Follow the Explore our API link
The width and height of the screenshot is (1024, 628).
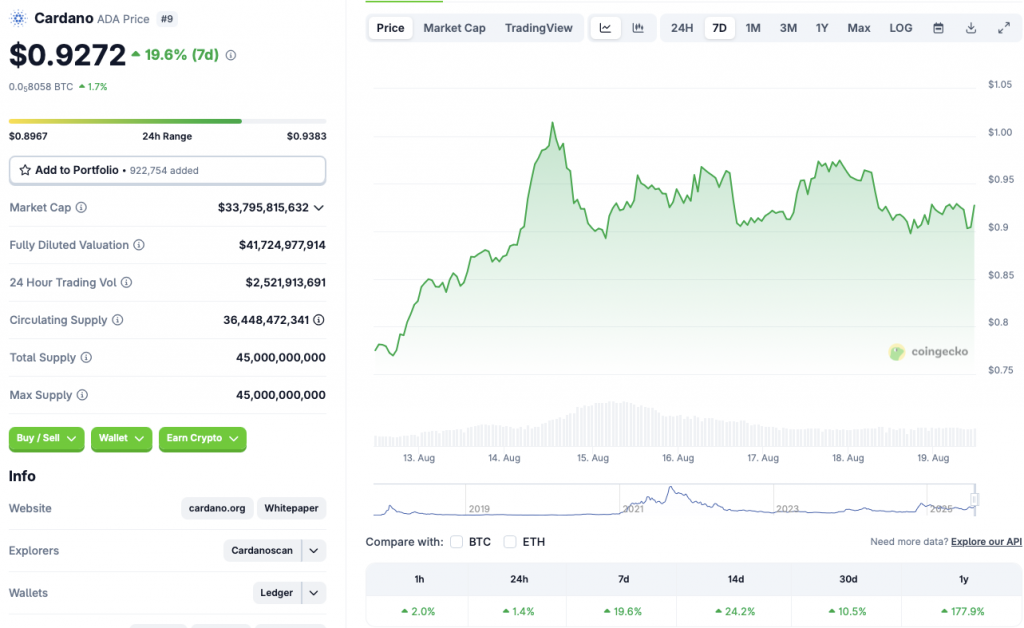[986, 542]
